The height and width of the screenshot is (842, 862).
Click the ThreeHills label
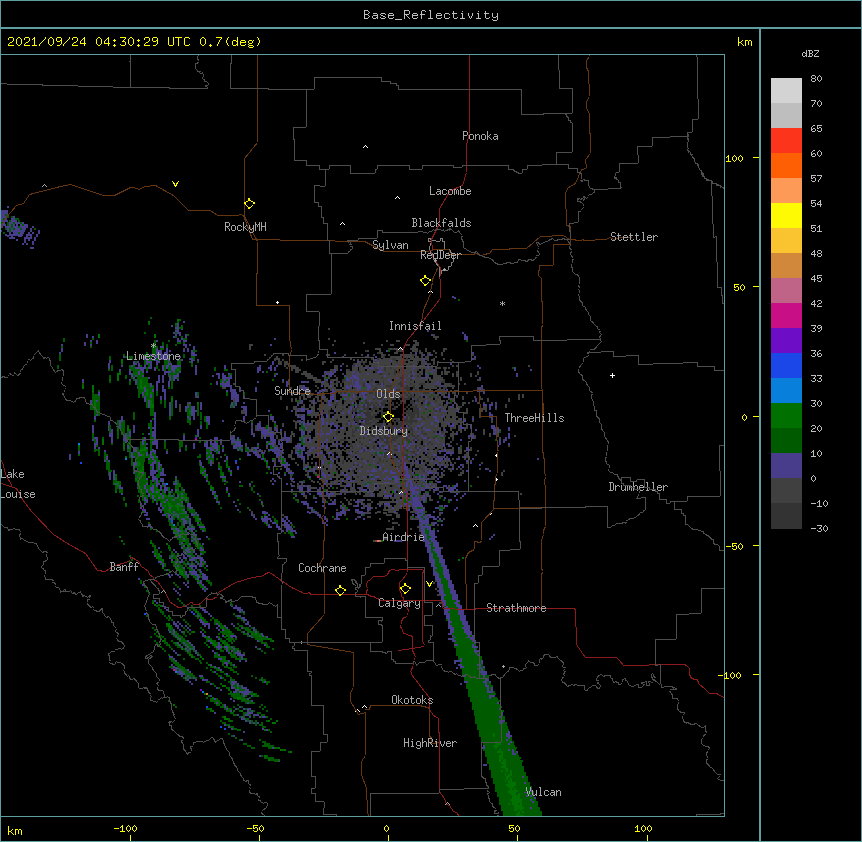coord(534,418)
